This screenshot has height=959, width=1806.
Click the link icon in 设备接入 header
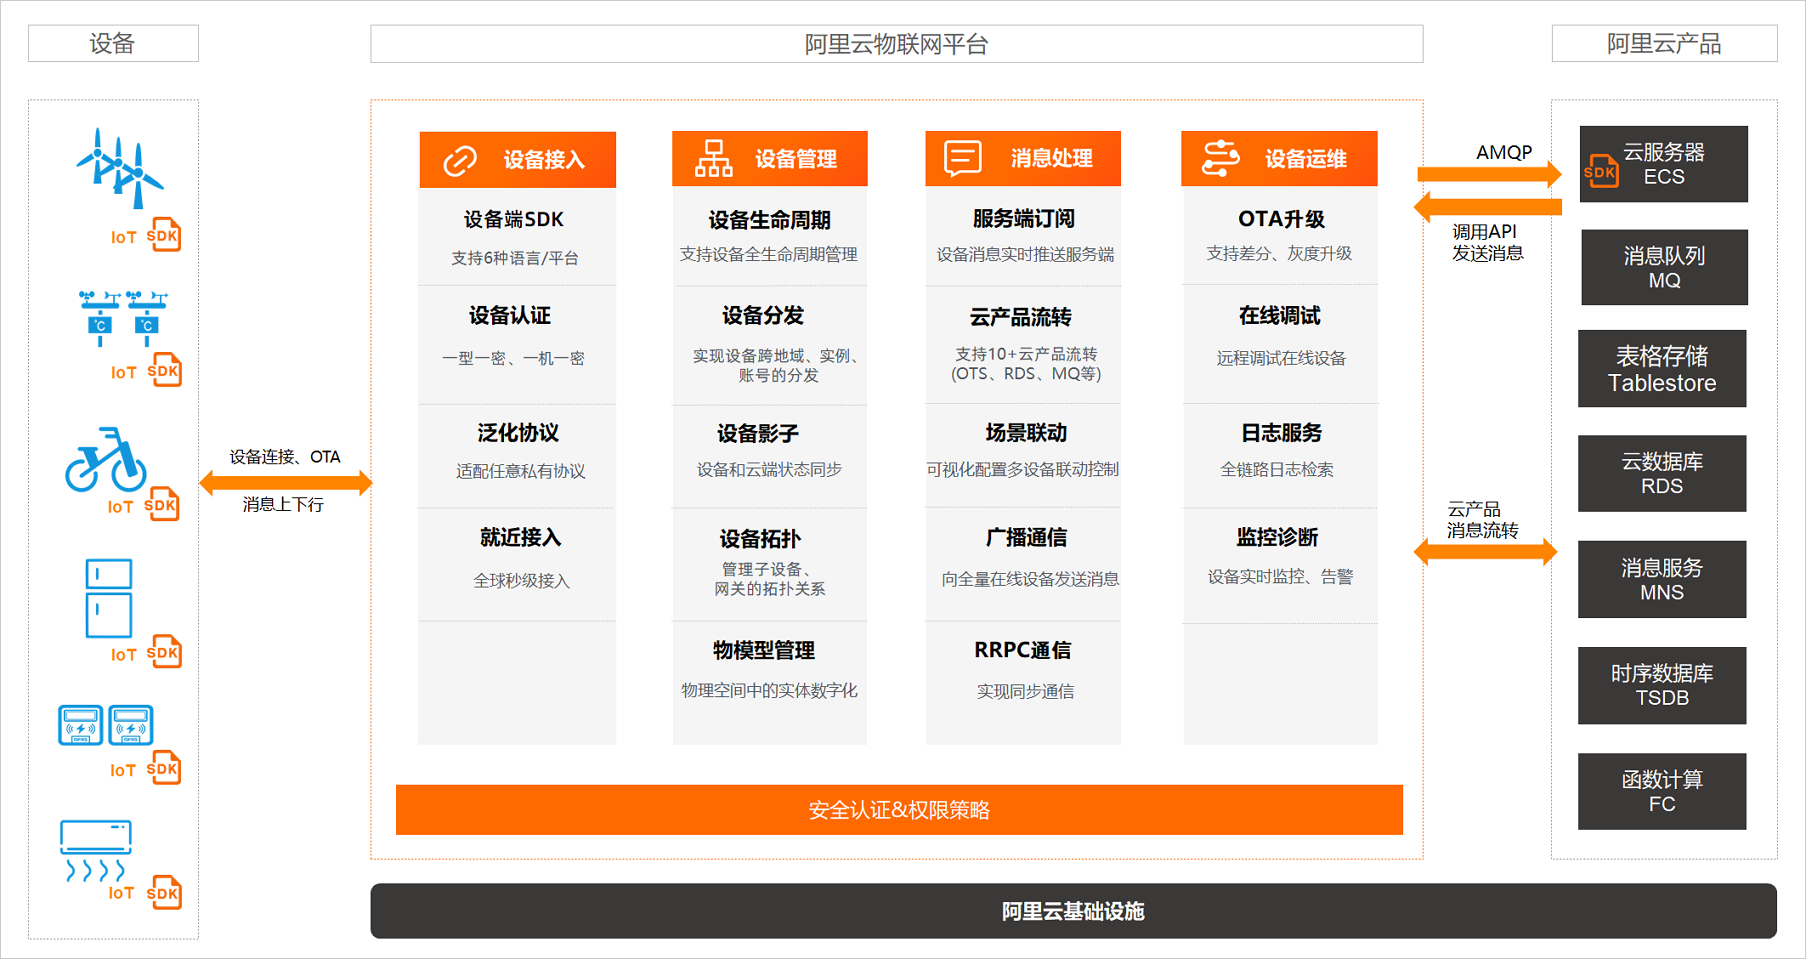[x=460, y=160]
